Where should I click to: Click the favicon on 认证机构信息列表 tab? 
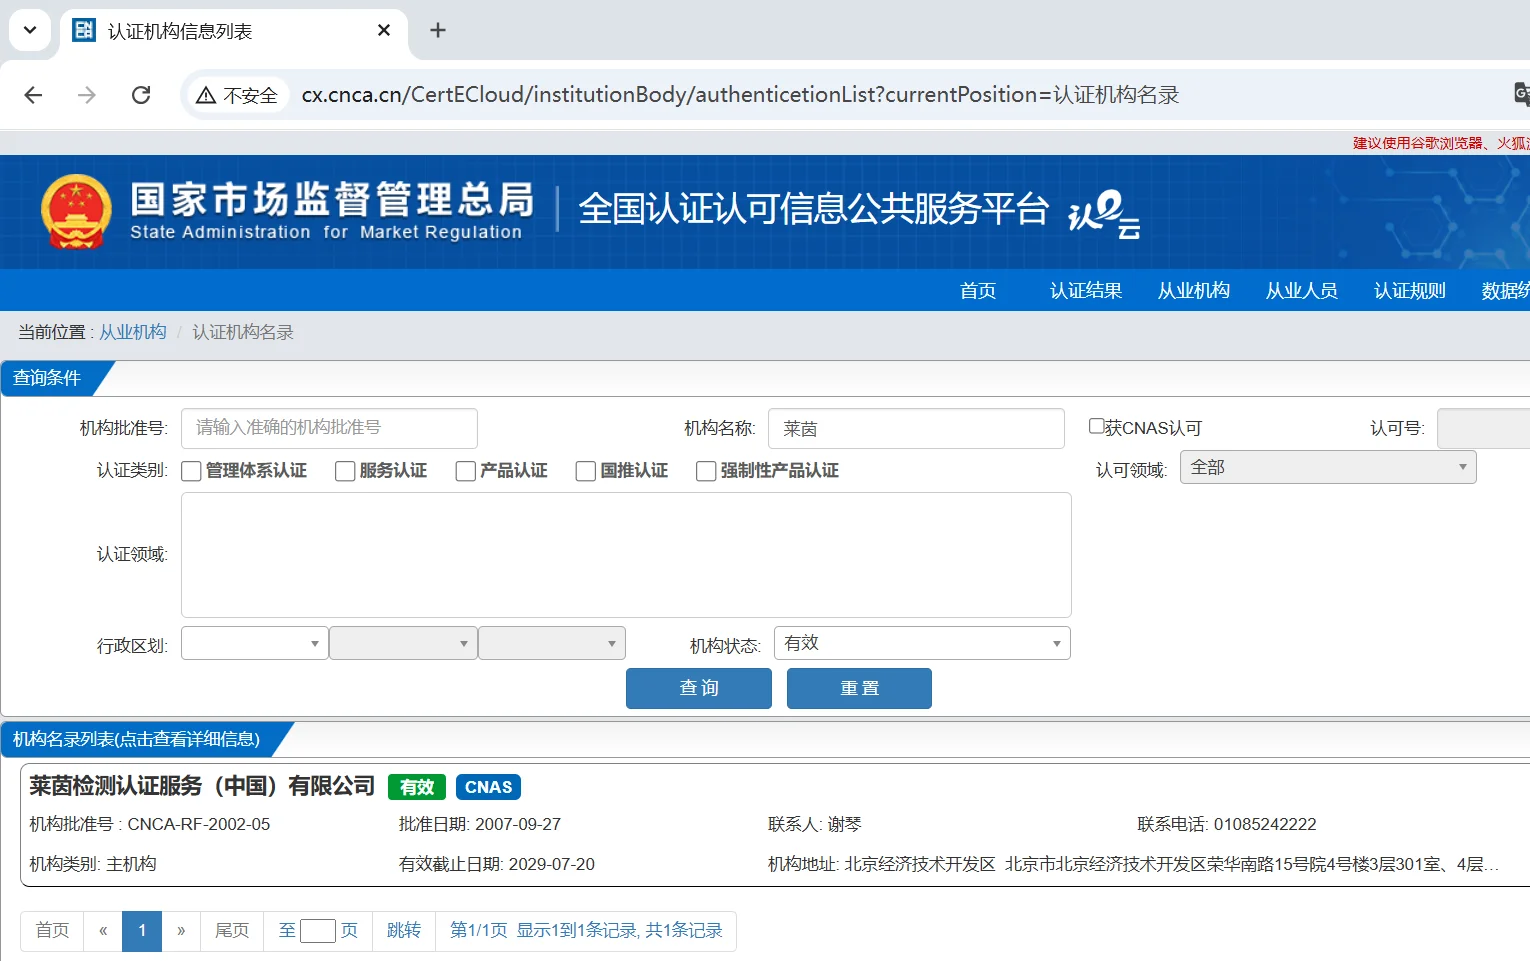coord(83,30)
